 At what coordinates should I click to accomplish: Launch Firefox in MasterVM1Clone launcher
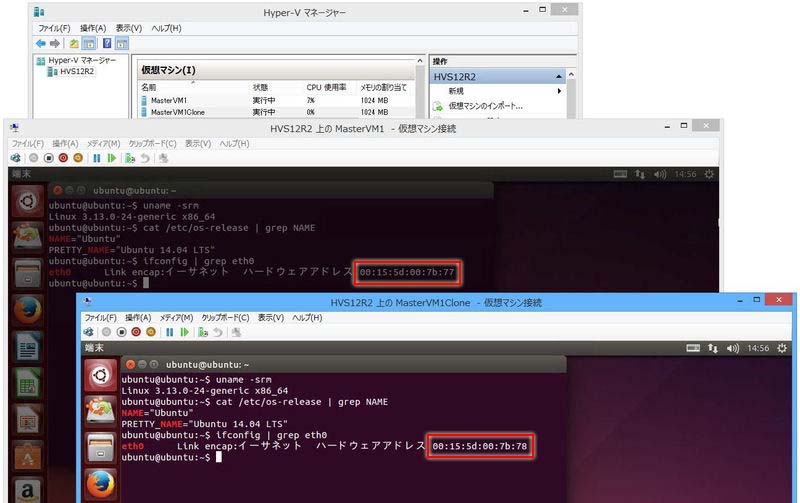pyautogui.click(x=101, y=484)
